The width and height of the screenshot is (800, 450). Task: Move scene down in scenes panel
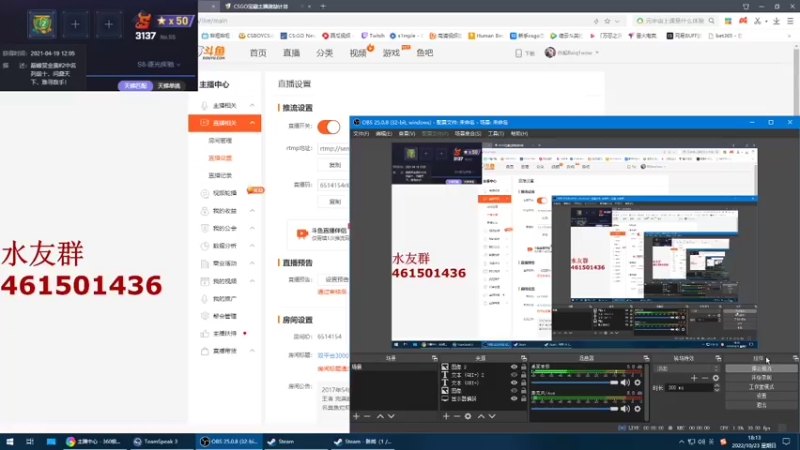pyautogui.click(x=391, y=416)
